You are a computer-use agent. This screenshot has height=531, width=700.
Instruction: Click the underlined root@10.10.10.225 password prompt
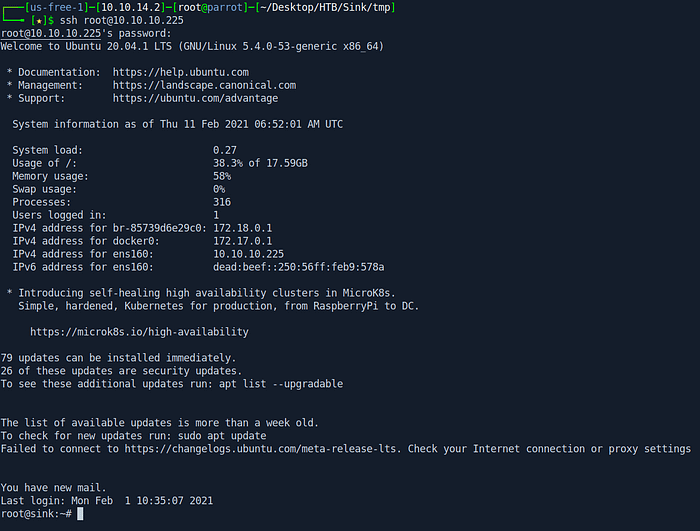51,33
